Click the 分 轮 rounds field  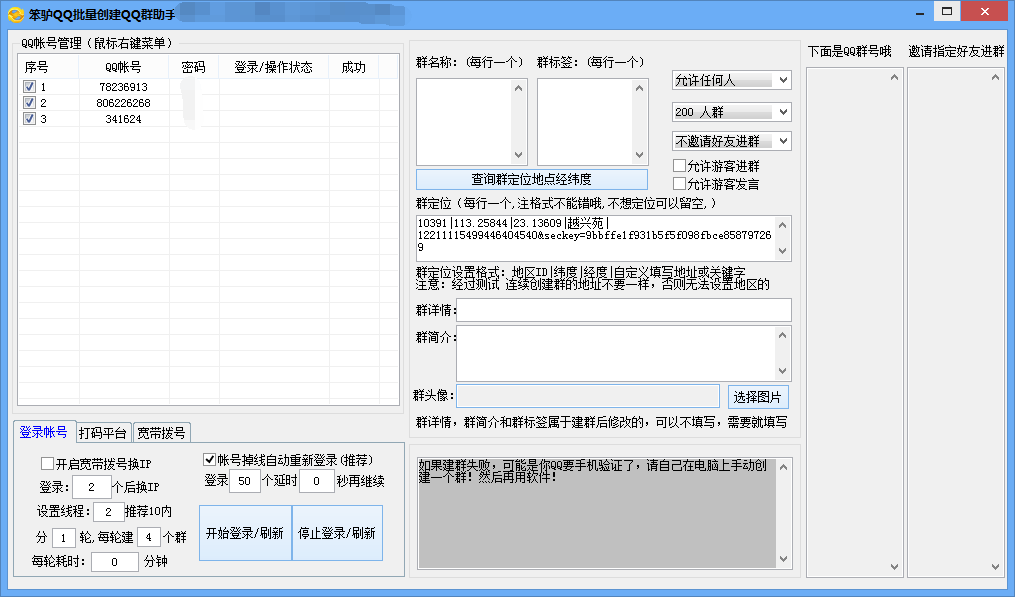click(63, 537)
